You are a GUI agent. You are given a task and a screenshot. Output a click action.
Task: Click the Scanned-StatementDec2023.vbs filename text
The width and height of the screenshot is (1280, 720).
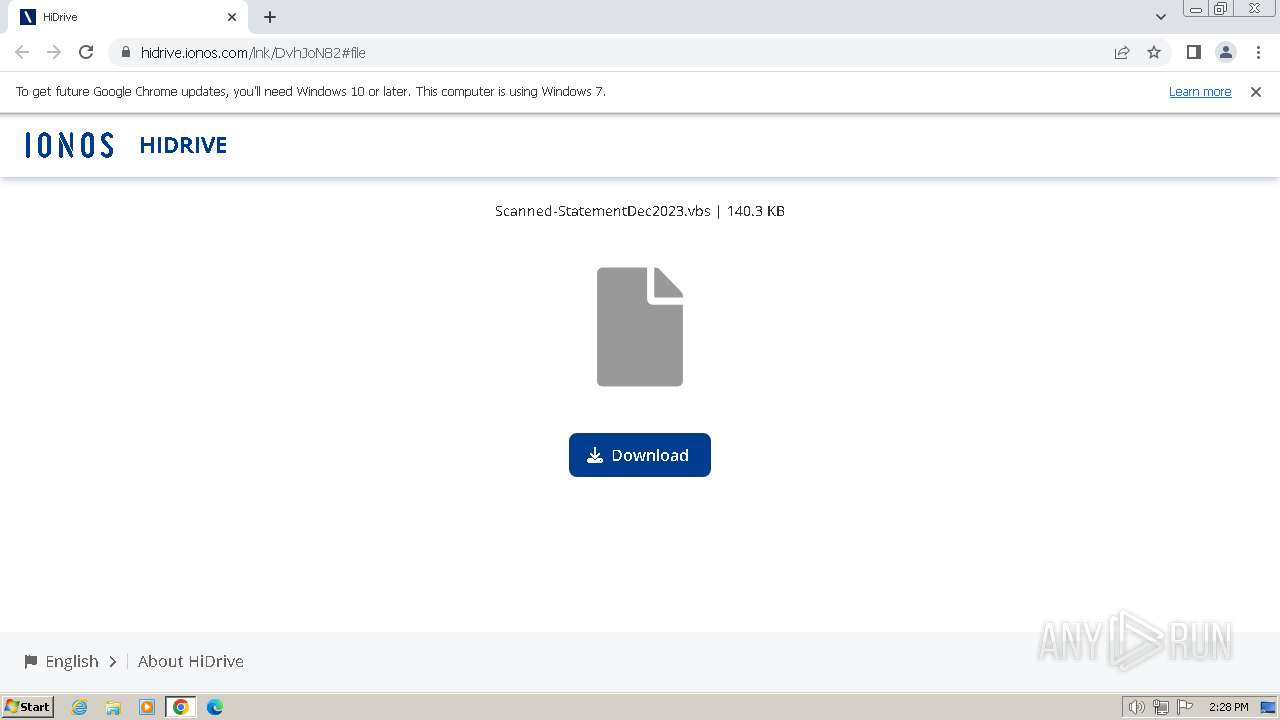(603, 211)
